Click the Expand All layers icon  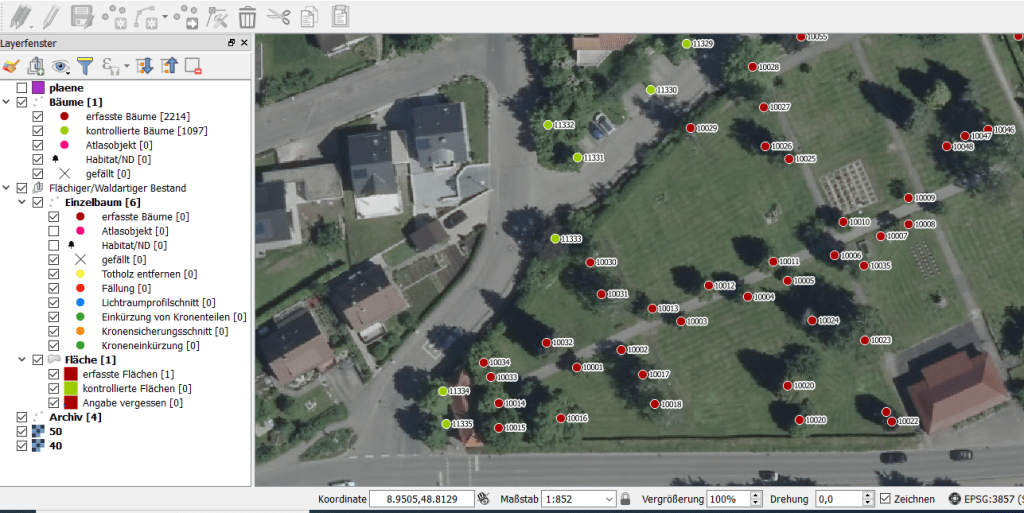click(x=144, y=66)
